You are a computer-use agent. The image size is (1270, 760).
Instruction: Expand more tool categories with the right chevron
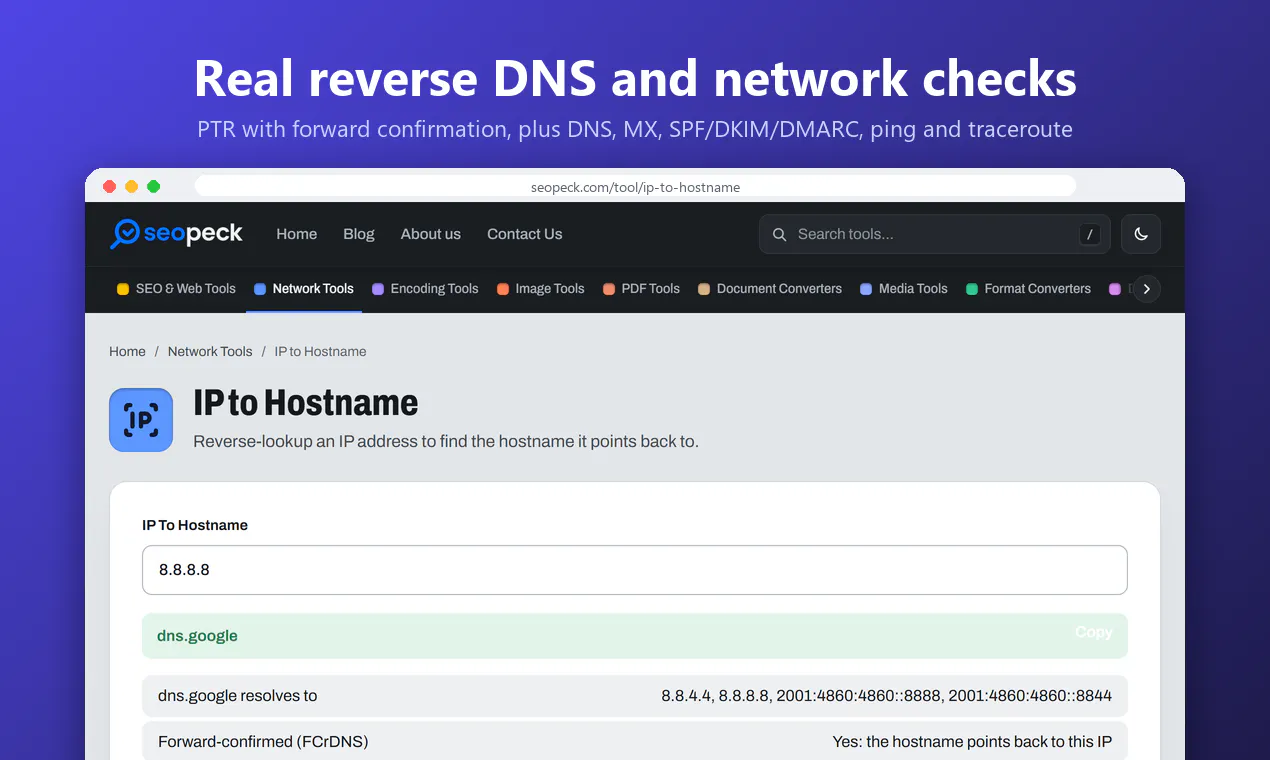[1146, 289]
